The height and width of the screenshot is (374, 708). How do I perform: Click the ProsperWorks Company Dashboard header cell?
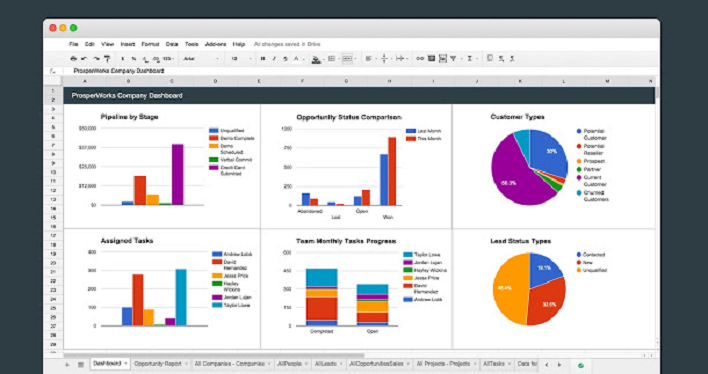click(x=359, y=96)
